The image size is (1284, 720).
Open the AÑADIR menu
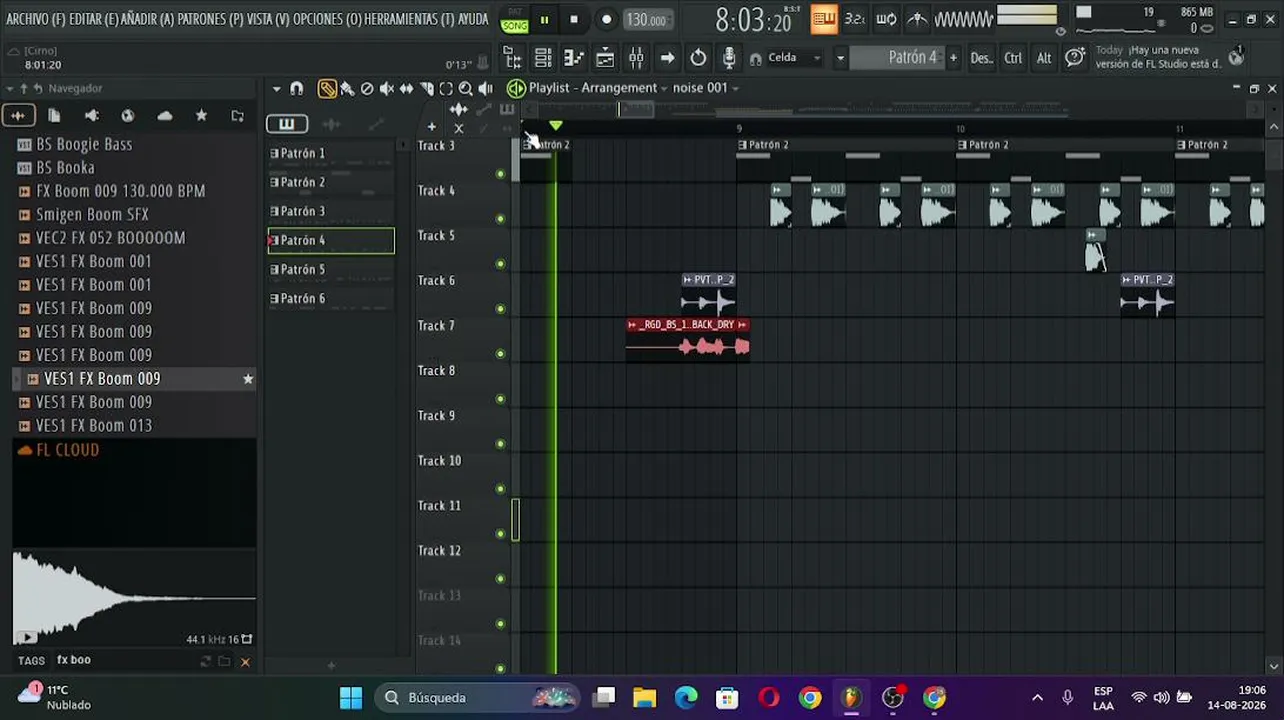coord(147,19)
